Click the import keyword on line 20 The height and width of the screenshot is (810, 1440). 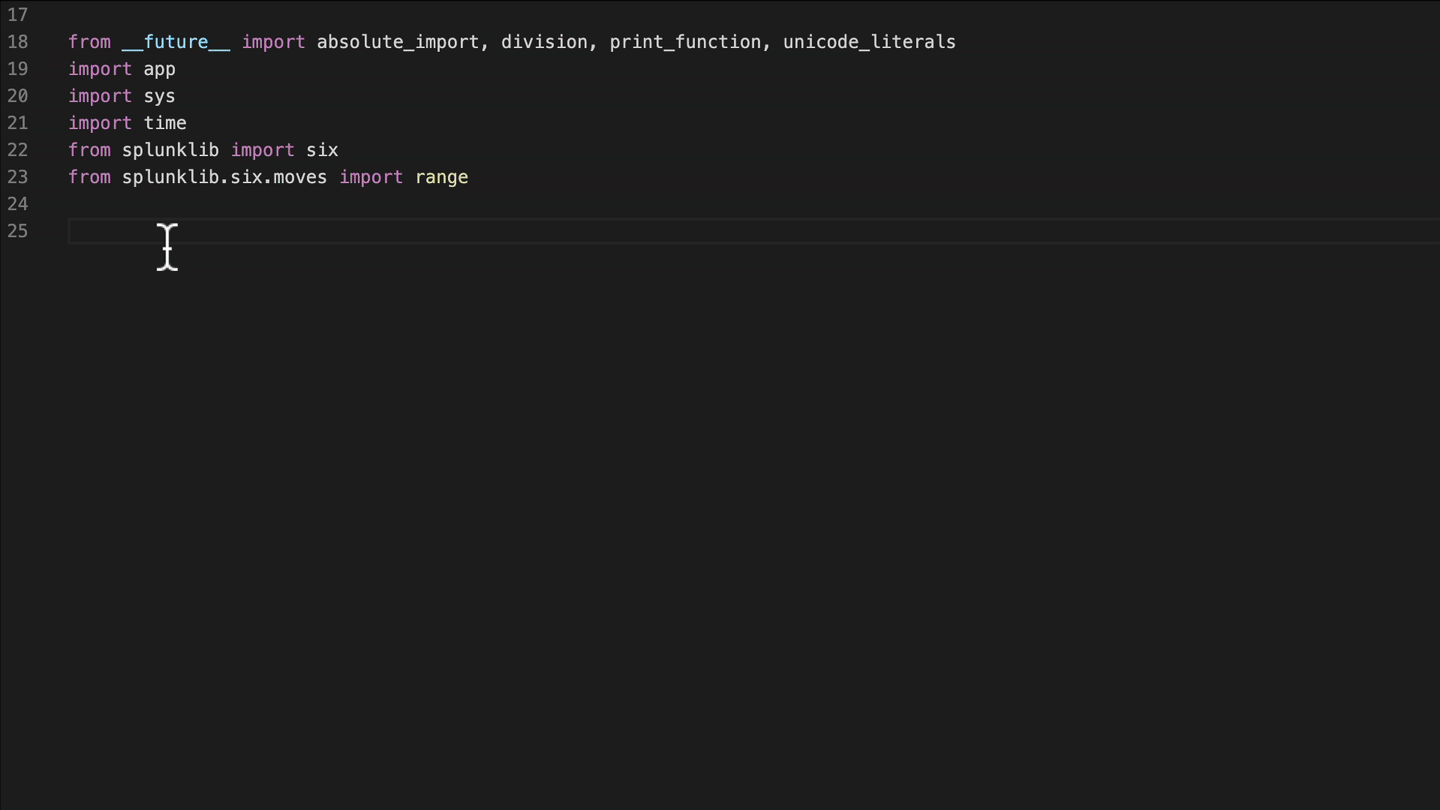point(100,96)
